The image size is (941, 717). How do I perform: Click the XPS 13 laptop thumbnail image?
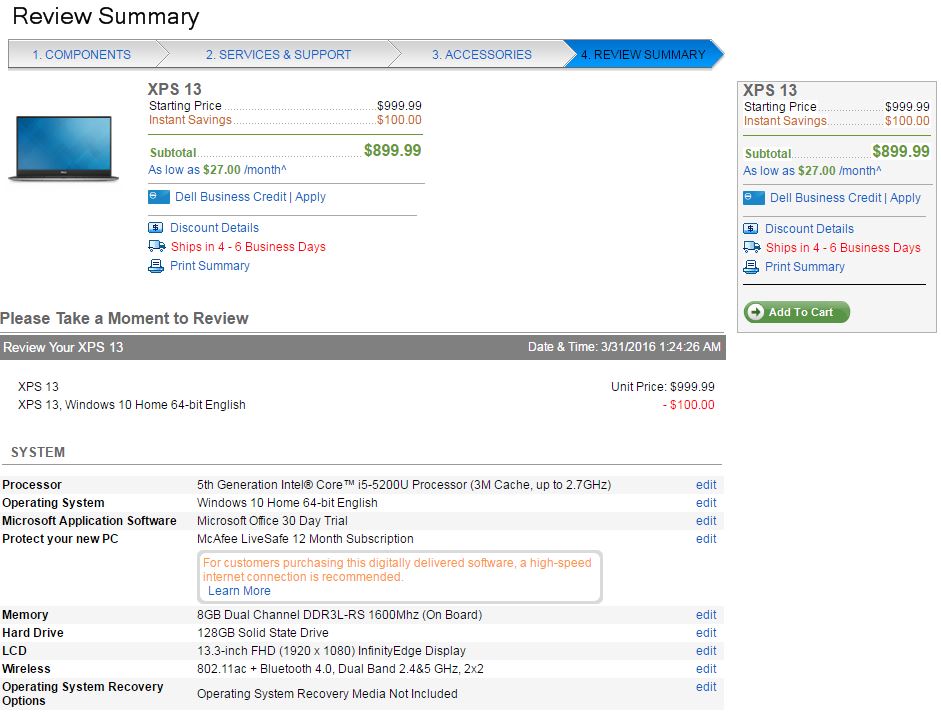click(x=64, y=148)
